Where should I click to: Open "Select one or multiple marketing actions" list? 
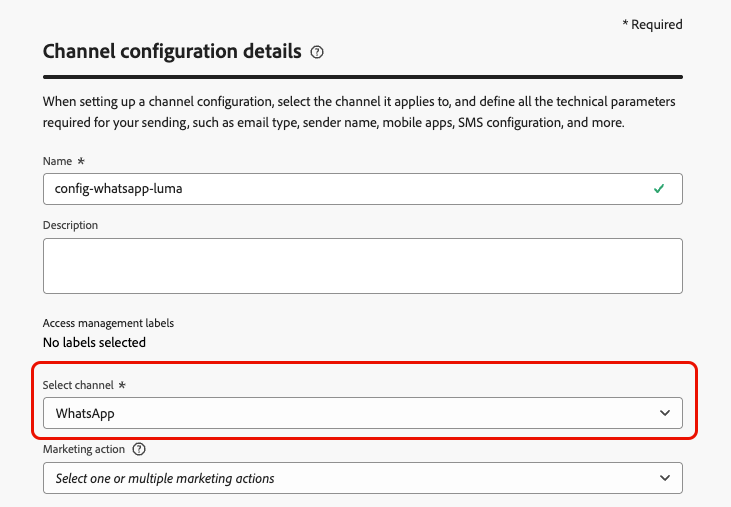(350, 478)
